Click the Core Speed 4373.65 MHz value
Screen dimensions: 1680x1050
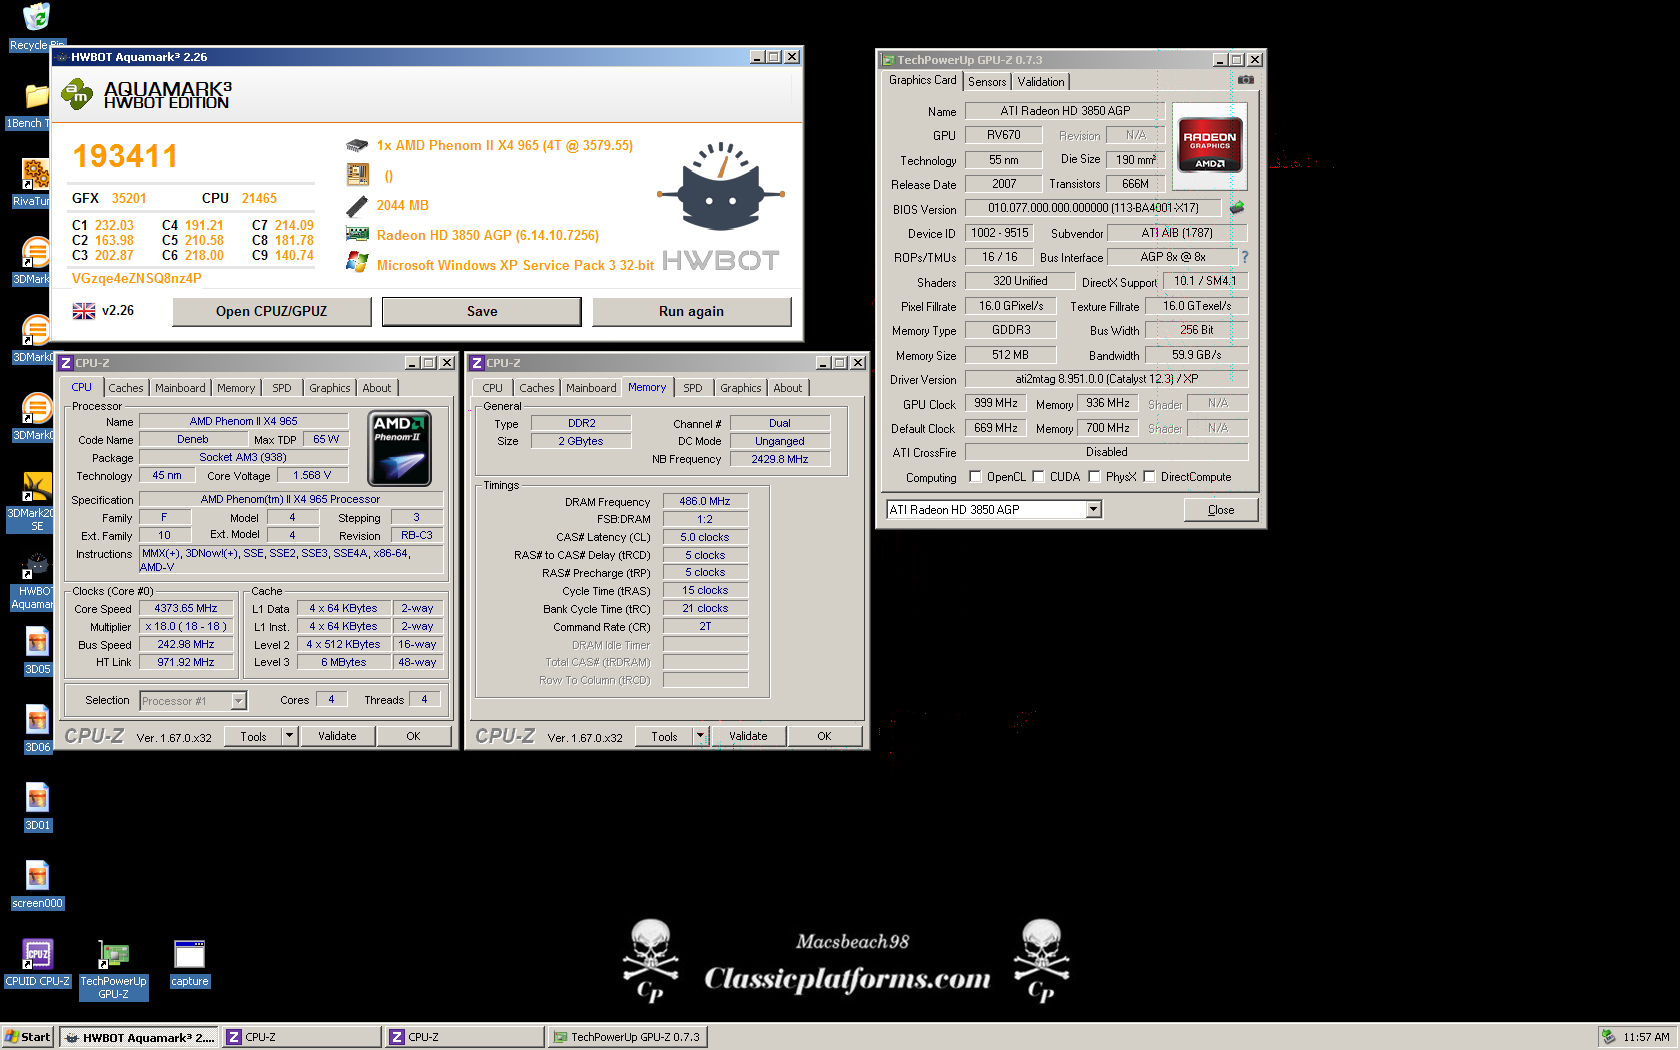pos(186,608)
